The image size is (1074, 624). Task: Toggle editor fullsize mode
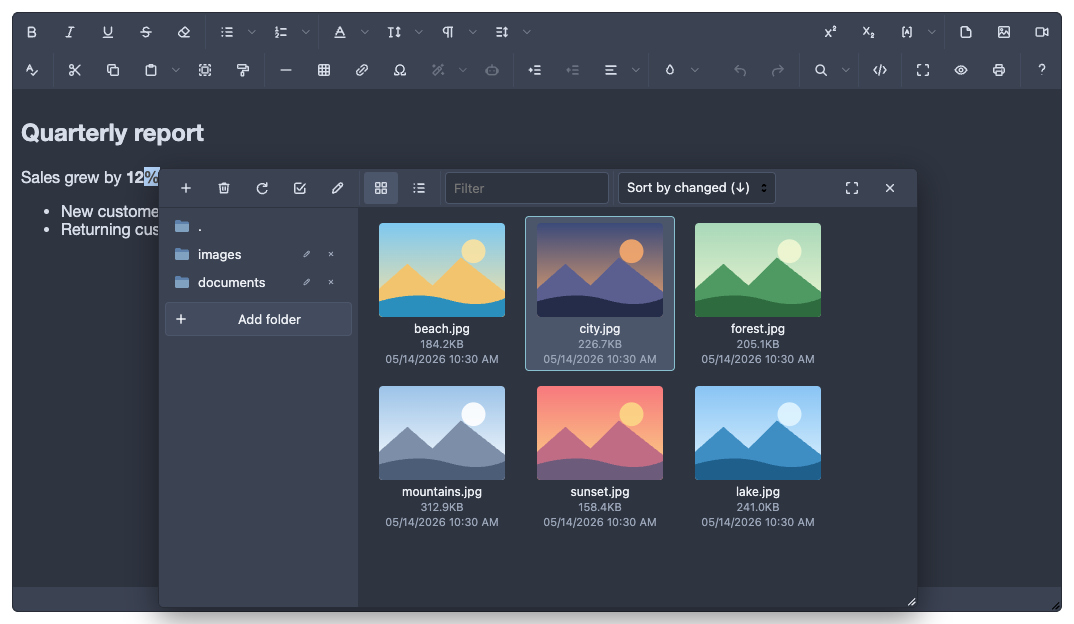(x=923, y=70)
